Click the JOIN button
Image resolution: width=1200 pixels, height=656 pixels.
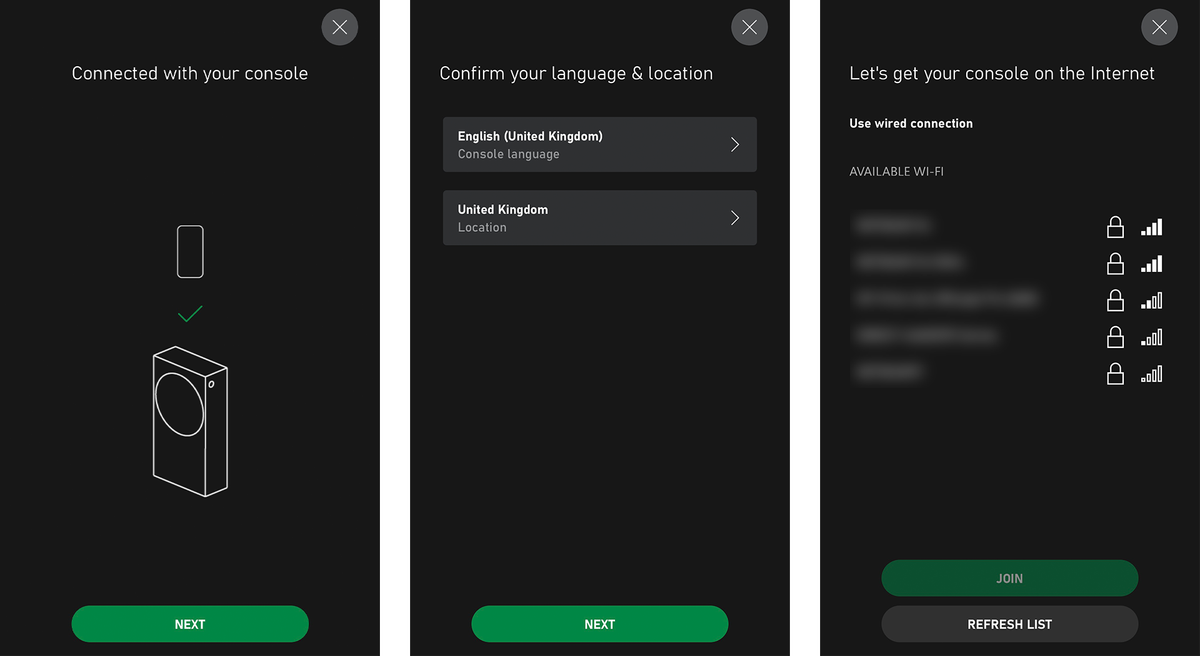tap(1010, 578)
